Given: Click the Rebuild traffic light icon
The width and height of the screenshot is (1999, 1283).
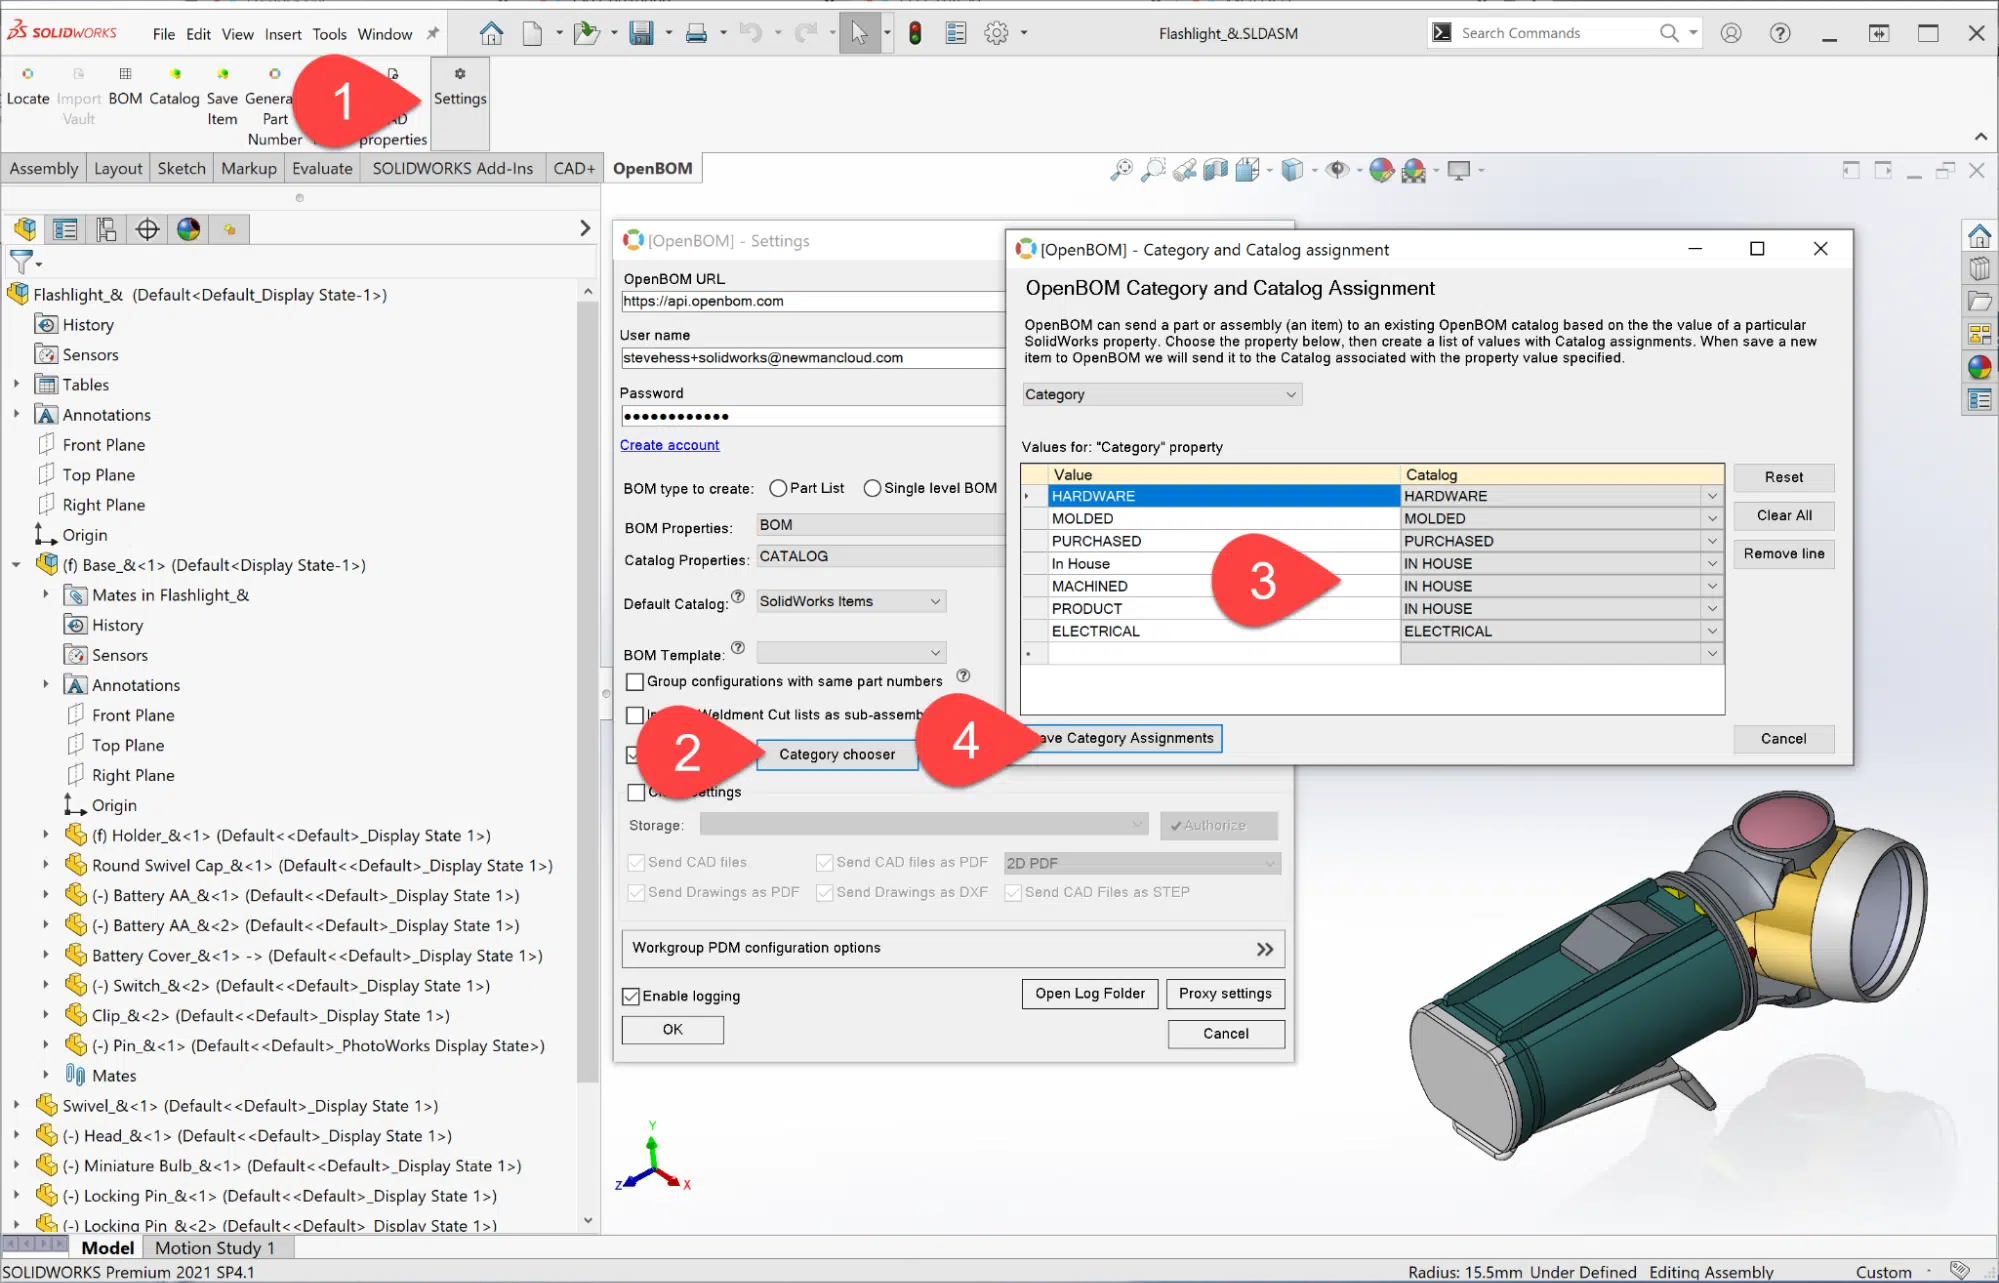Looking at the screenshot, I should [x=915, y=33].
